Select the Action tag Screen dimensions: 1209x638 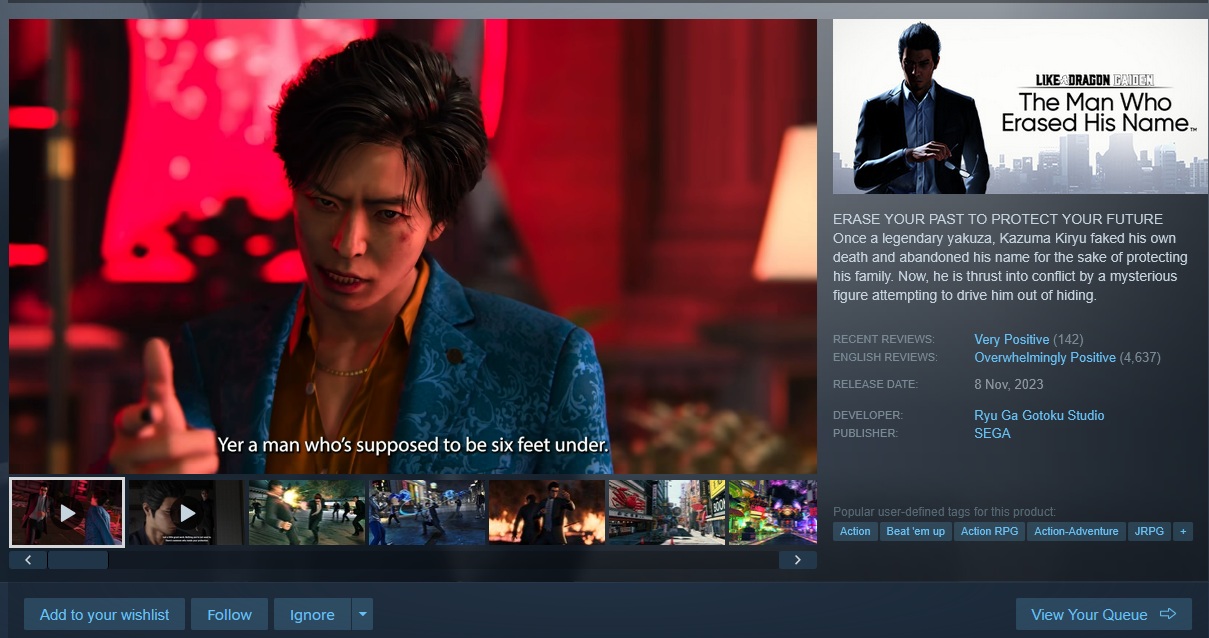click(855, 531)
